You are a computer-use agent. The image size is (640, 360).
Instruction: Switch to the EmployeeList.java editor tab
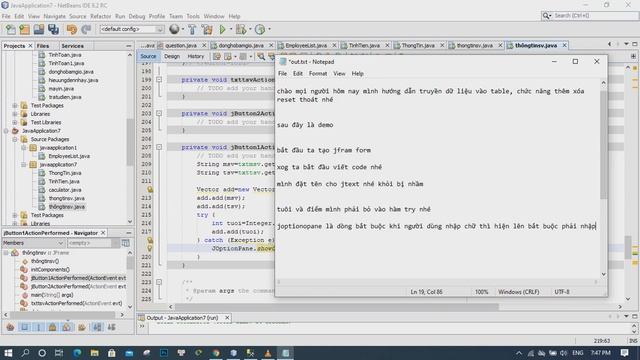pos(306,45)
